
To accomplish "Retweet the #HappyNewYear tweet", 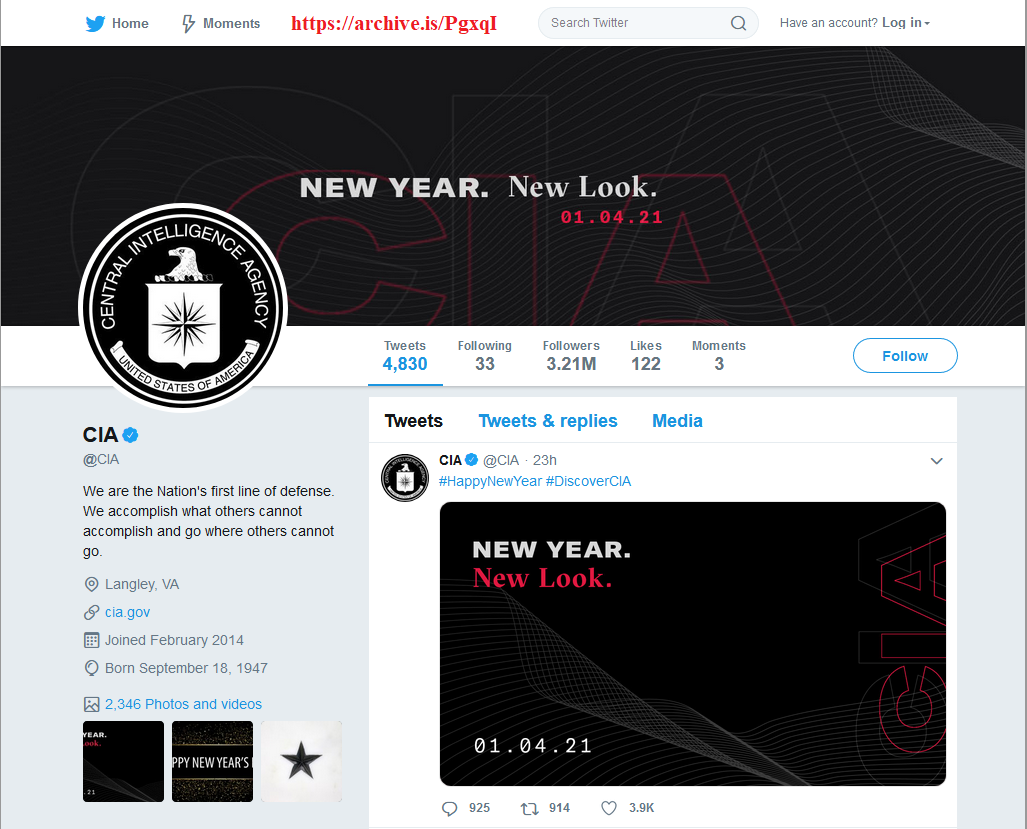I will tap(529, 808).
